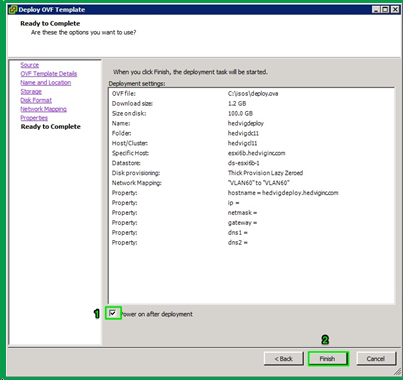Click the Size on disk: label

129,113
